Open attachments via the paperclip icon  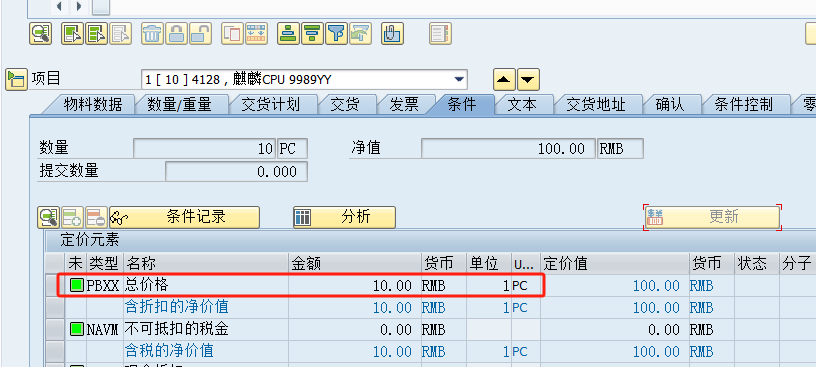click(392, 34)
